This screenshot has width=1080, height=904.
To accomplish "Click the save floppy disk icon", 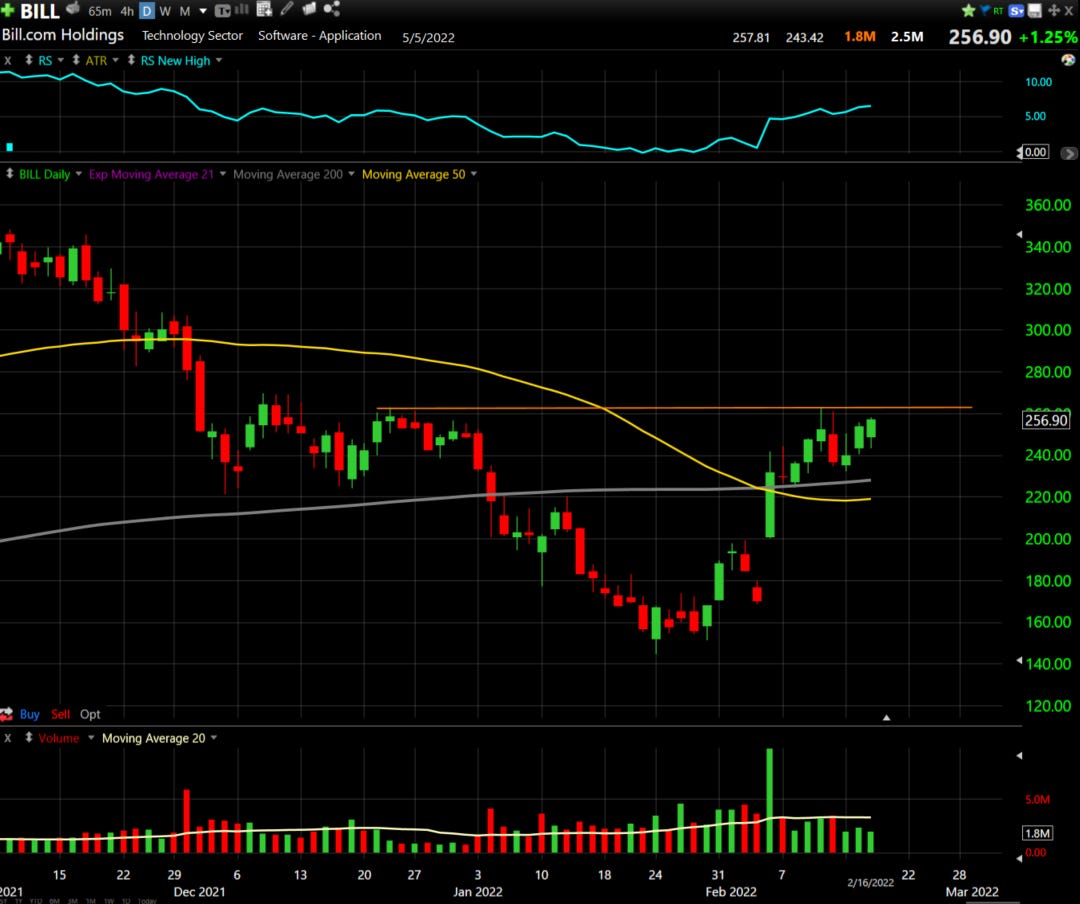I will (1035, 10).
